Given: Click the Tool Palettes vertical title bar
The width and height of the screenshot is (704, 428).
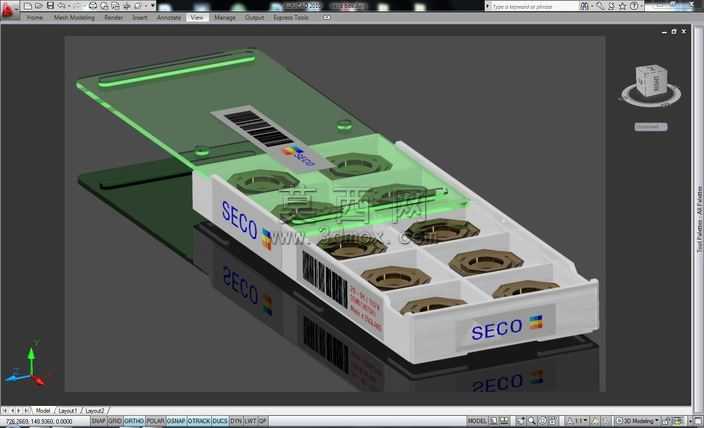Looking at the screenshot, I should coord(699,219).
